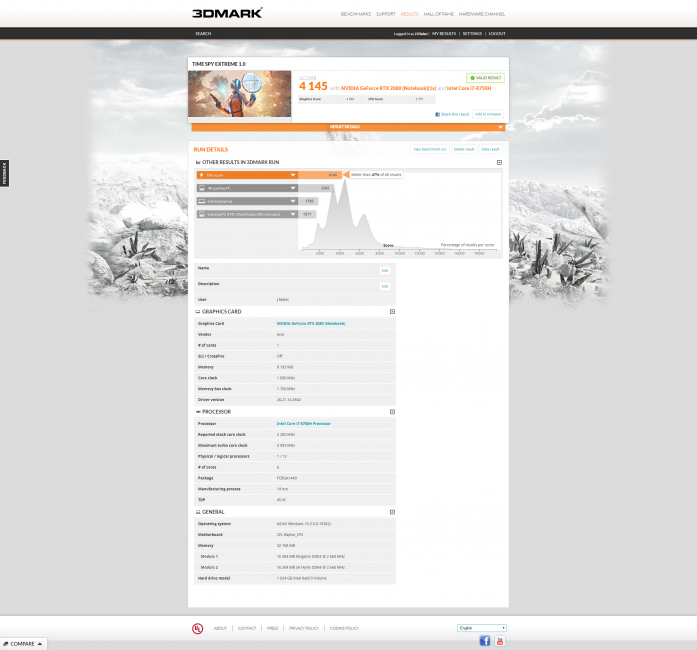Click Share this result
Image resolution: width=697 pixels, height=650 pixels.
(x=455, y=115)
